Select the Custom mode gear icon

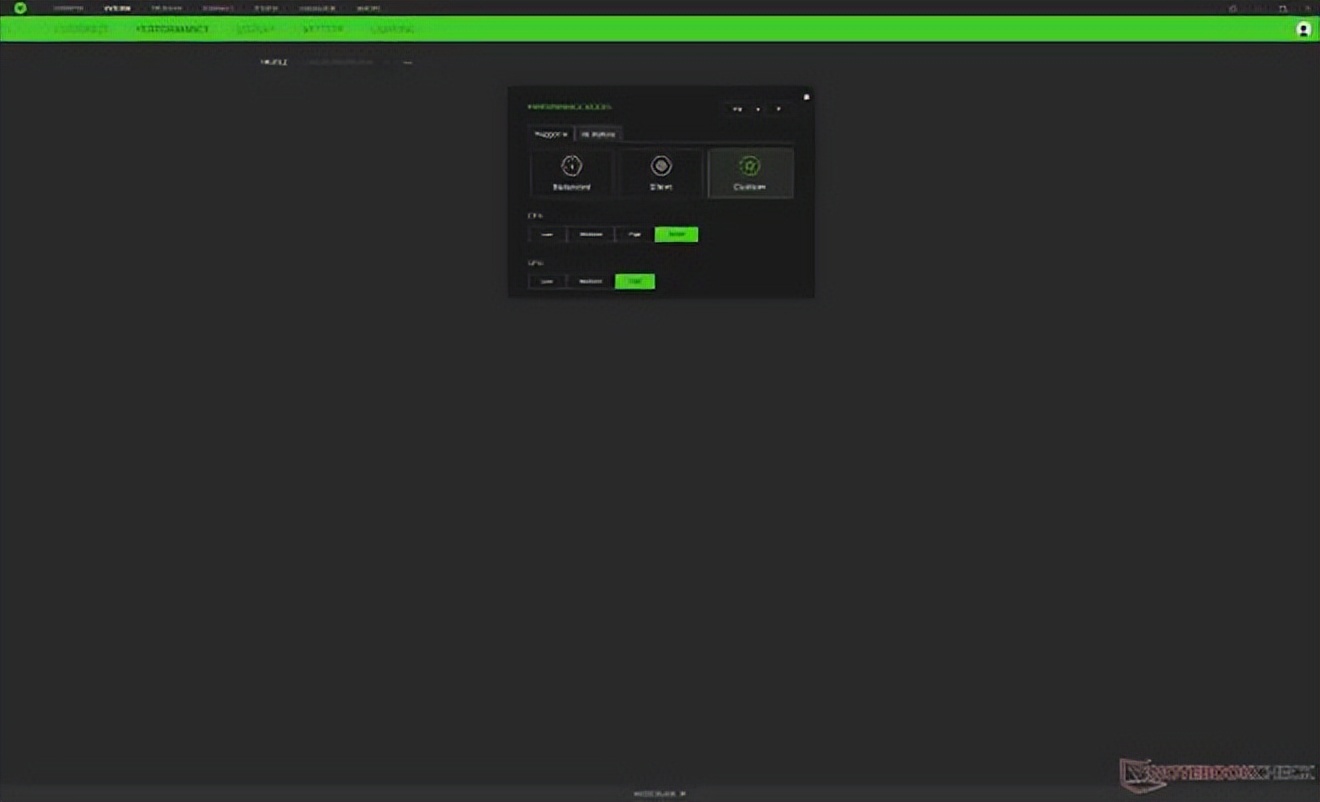(x=750, y=166)
